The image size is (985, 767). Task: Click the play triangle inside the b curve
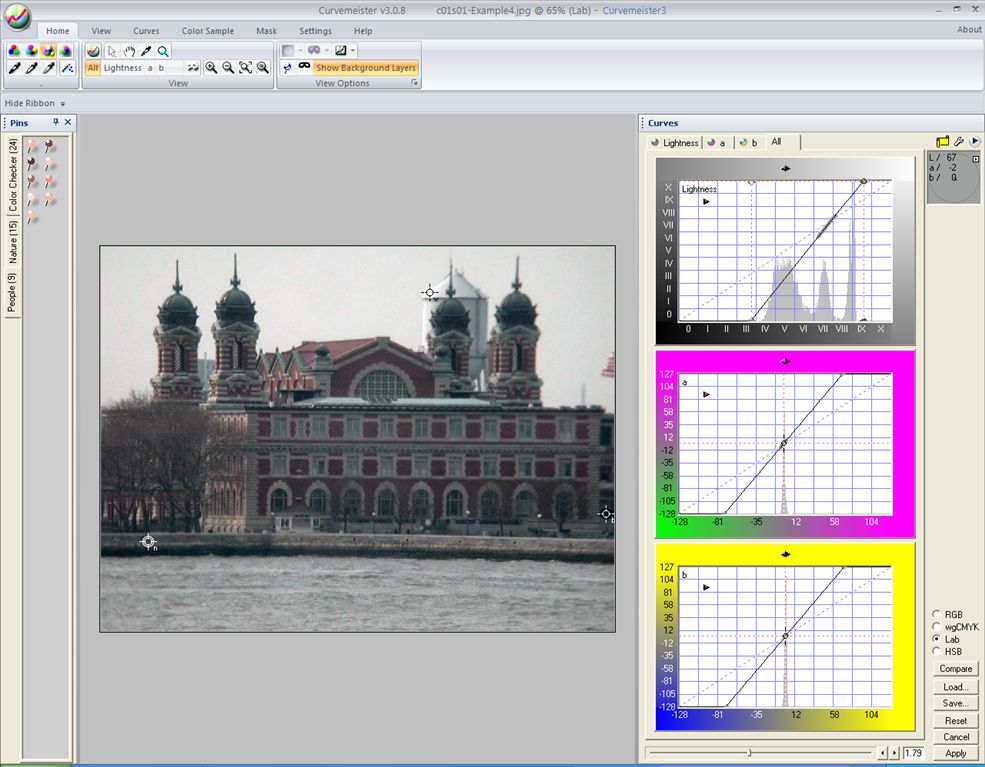706,587
